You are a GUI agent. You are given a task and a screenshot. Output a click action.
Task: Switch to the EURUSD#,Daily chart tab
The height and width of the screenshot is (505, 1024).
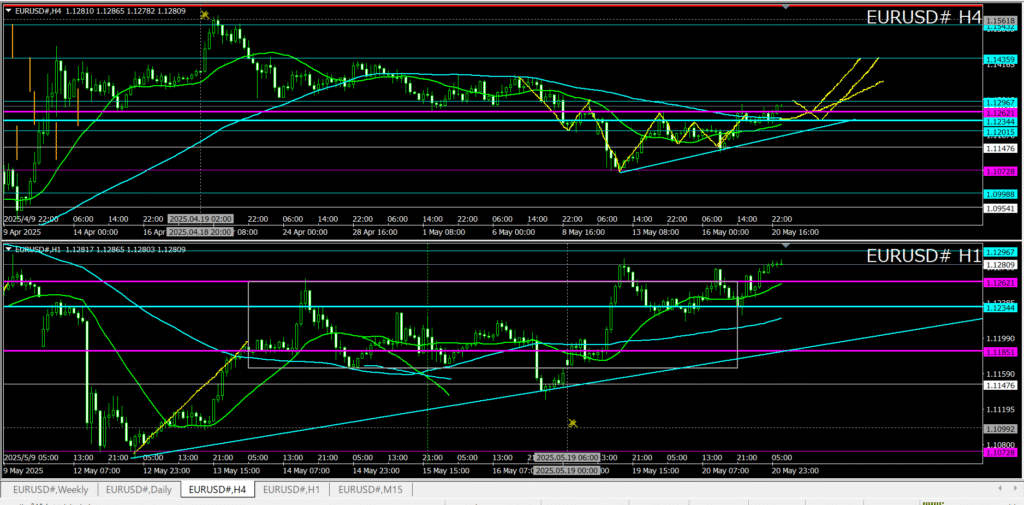point(138,489)
